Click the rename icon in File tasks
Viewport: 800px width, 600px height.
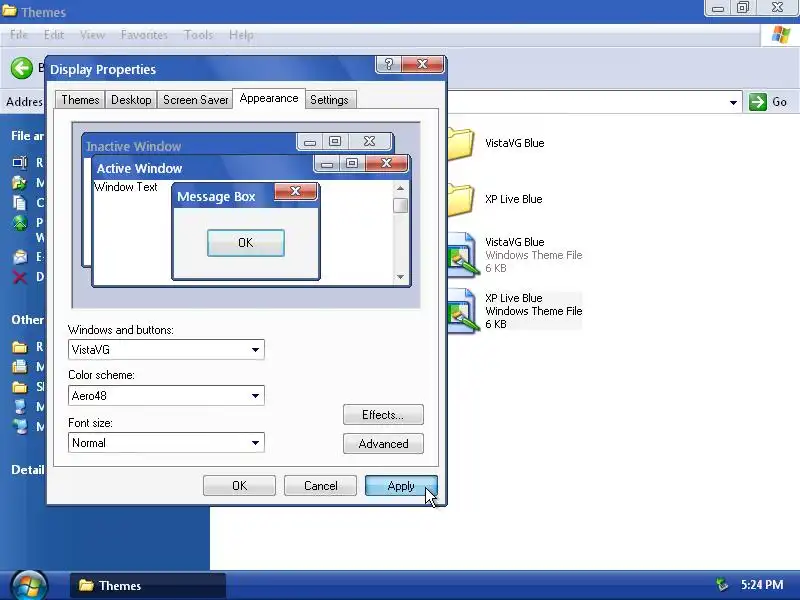(x=20, y=163)
